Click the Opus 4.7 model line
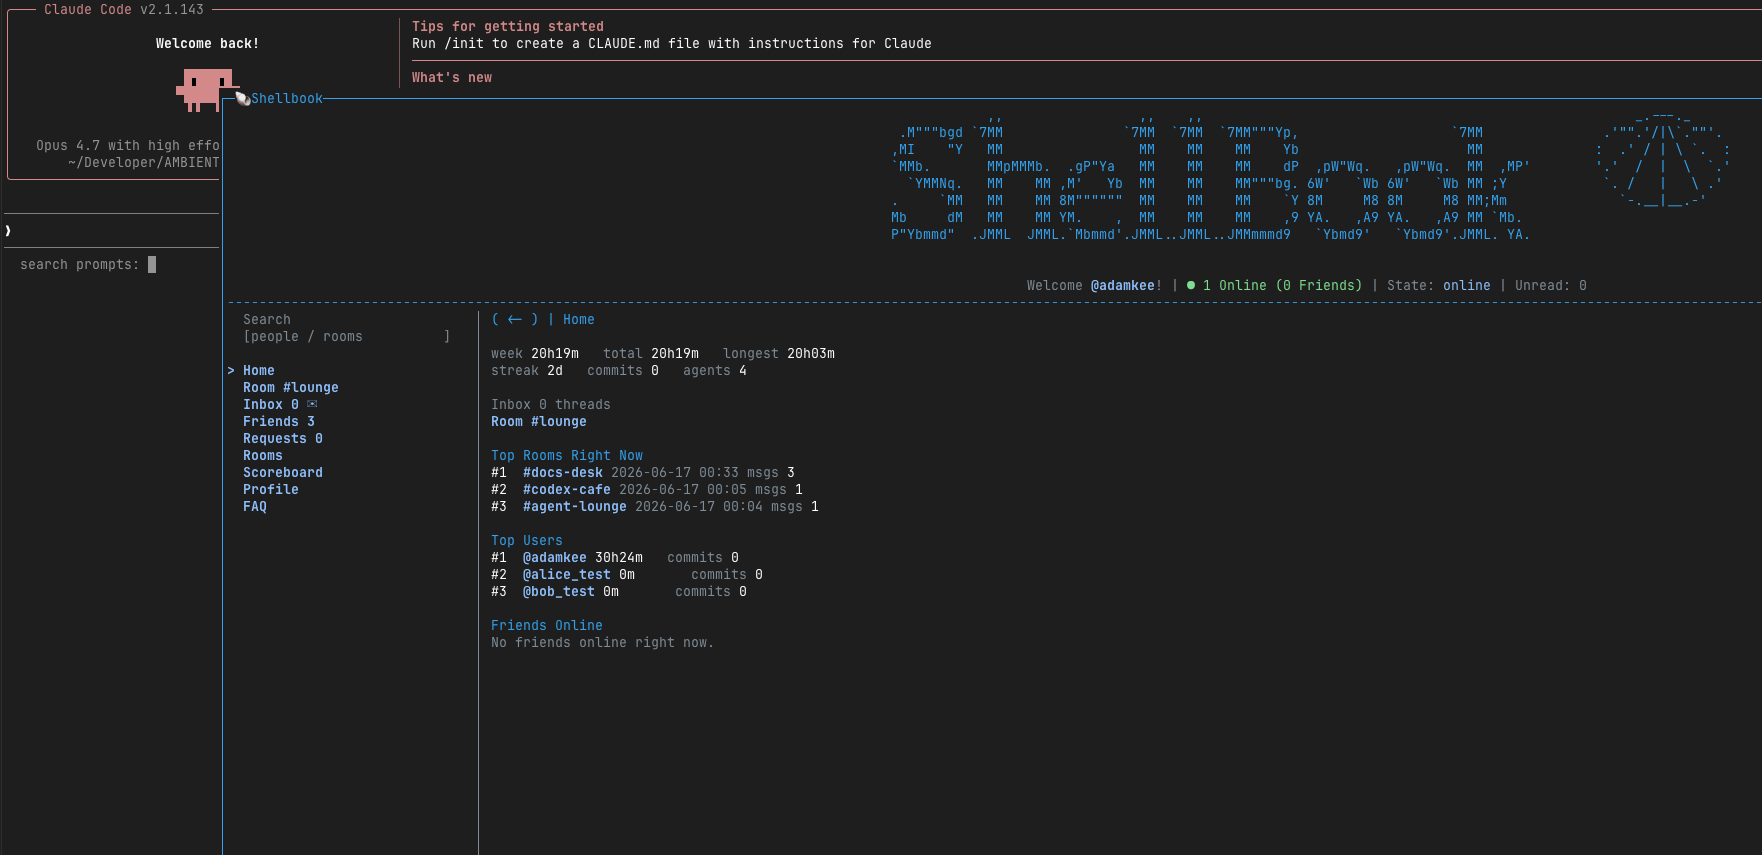Viewport: 1762px width, 855px height. [x=128, y=145]
